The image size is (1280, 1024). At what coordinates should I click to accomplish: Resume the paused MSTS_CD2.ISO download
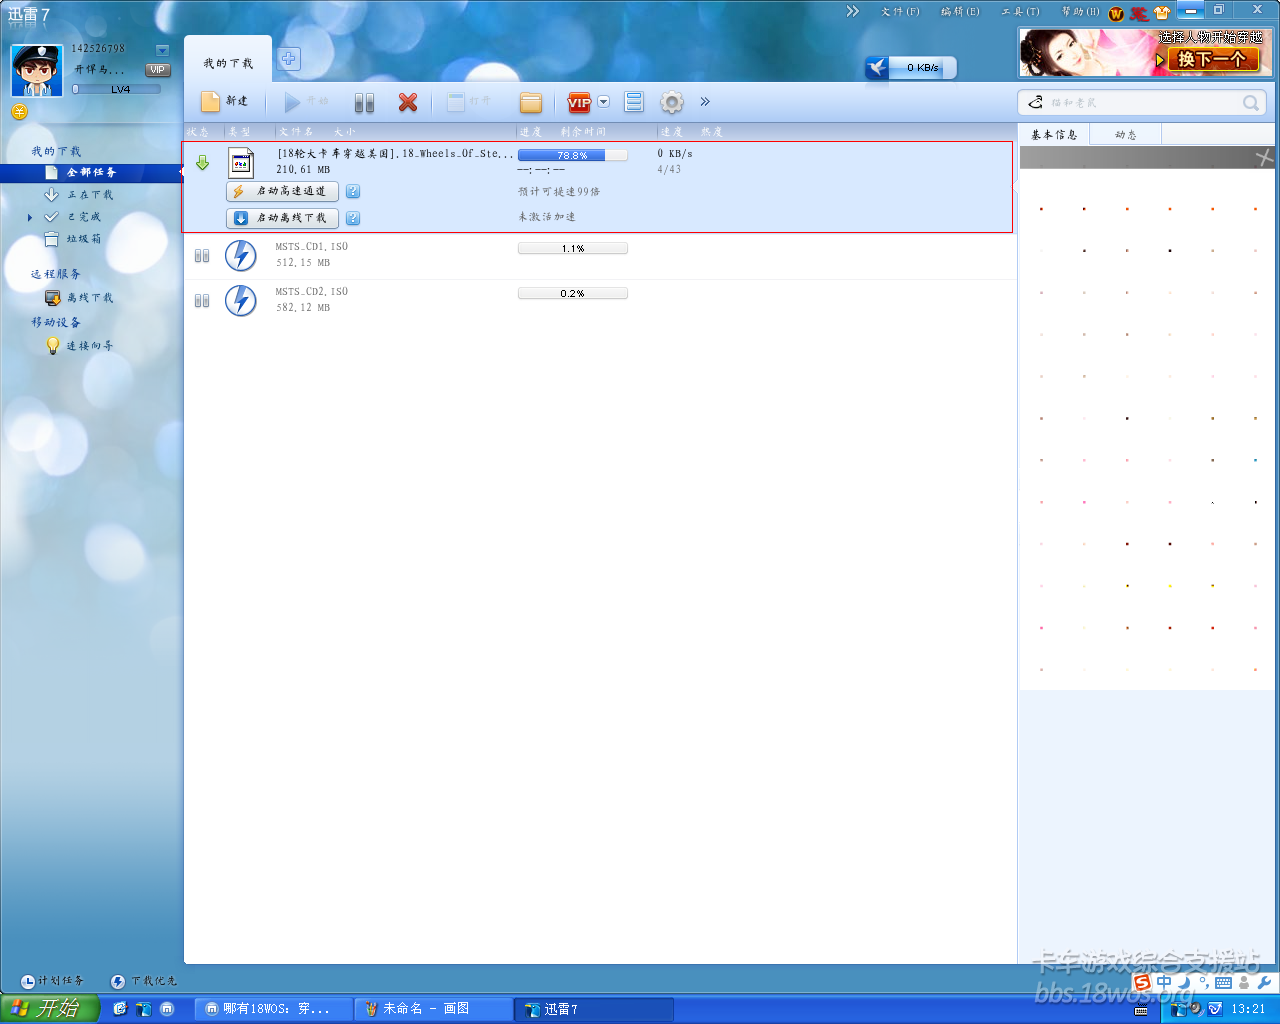202,301
